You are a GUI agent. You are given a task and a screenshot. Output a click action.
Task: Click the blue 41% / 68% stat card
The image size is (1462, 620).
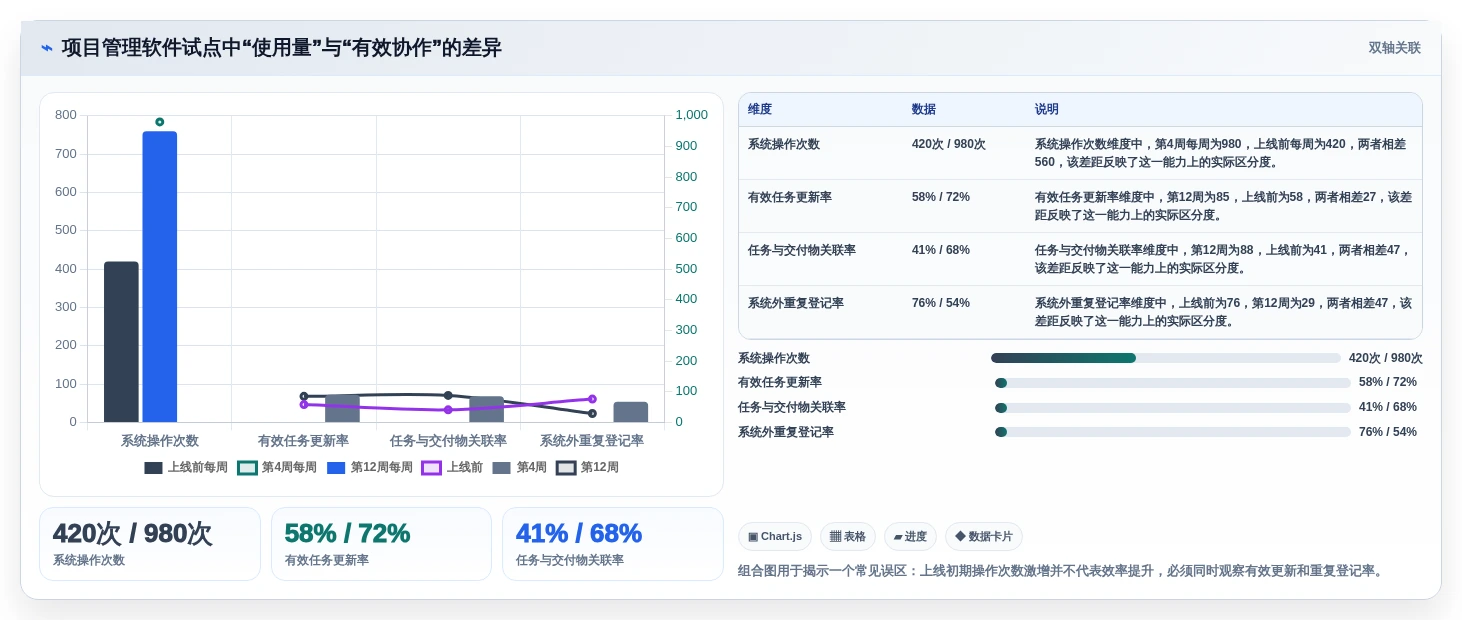612,544
